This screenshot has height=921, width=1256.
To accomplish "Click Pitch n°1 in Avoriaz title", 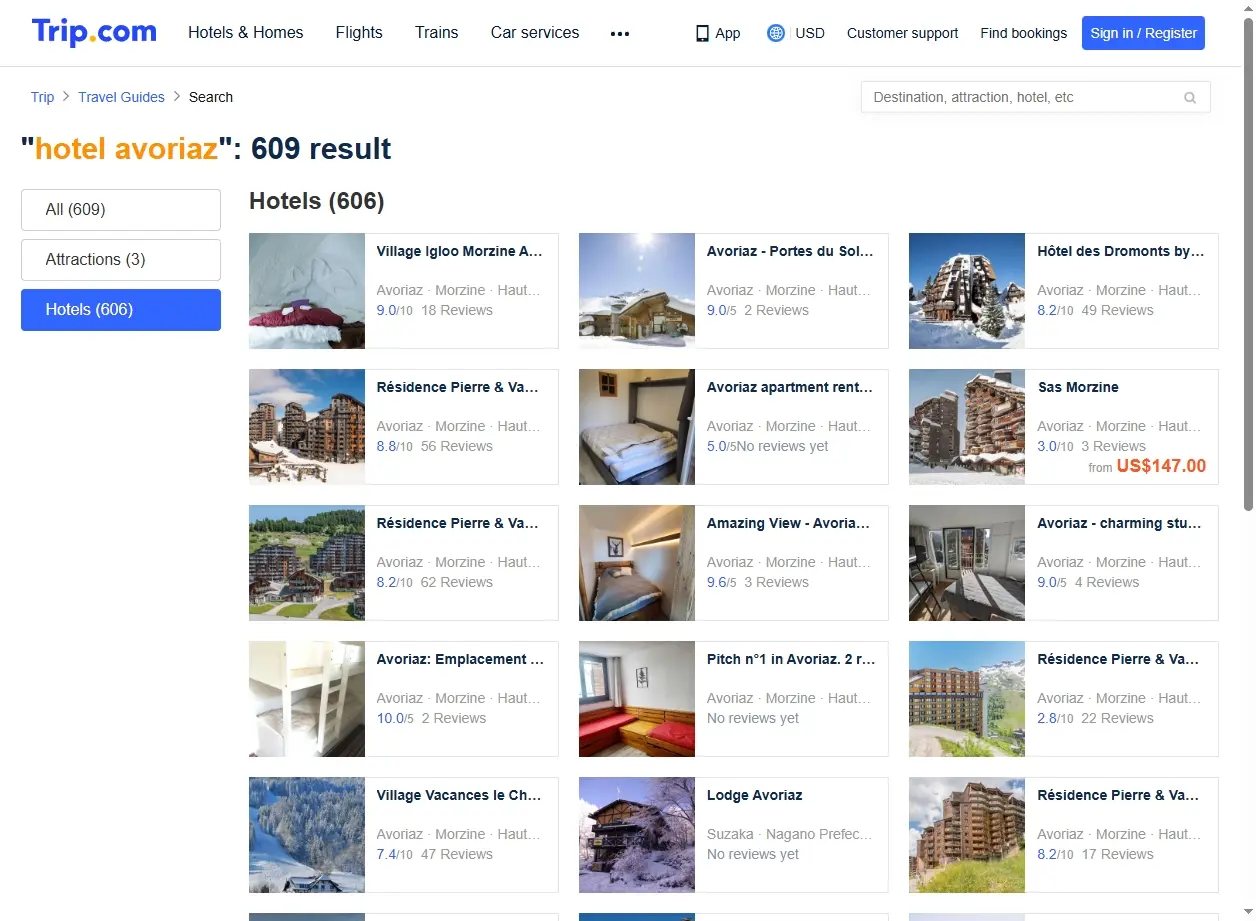I will point(791,660).
